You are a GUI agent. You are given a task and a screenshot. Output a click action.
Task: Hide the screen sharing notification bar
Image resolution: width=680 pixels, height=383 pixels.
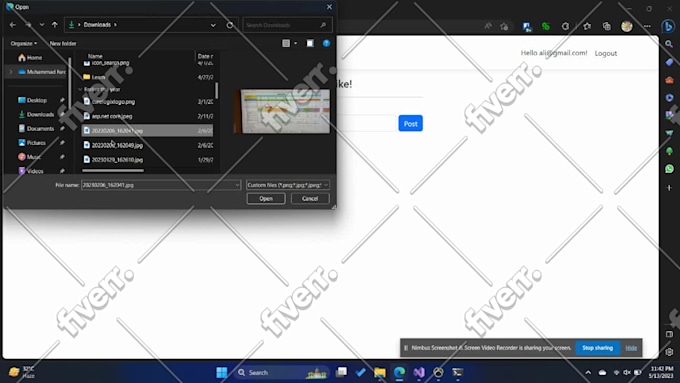[631, 348]
